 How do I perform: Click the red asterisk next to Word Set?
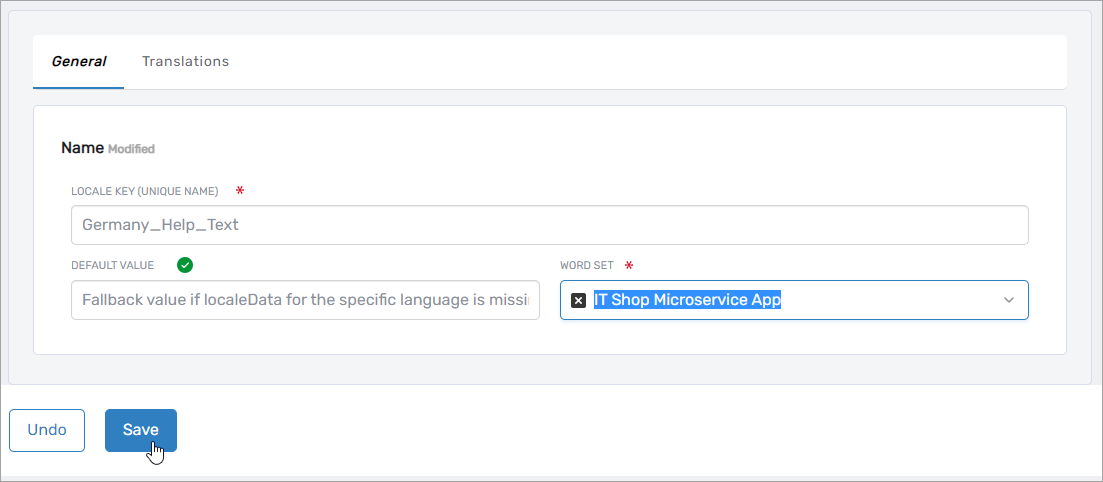[629, 265]
